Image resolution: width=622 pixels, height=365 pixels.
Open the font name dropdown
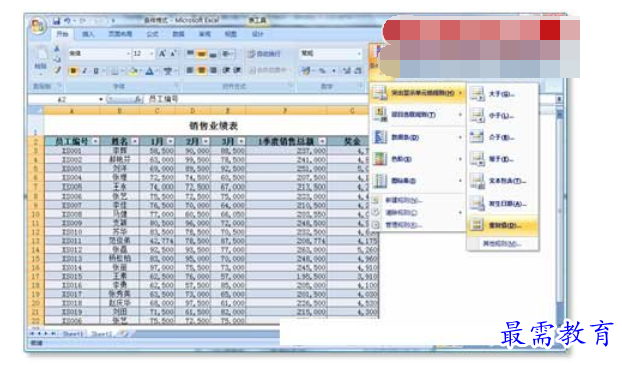(x=128, y=53)
